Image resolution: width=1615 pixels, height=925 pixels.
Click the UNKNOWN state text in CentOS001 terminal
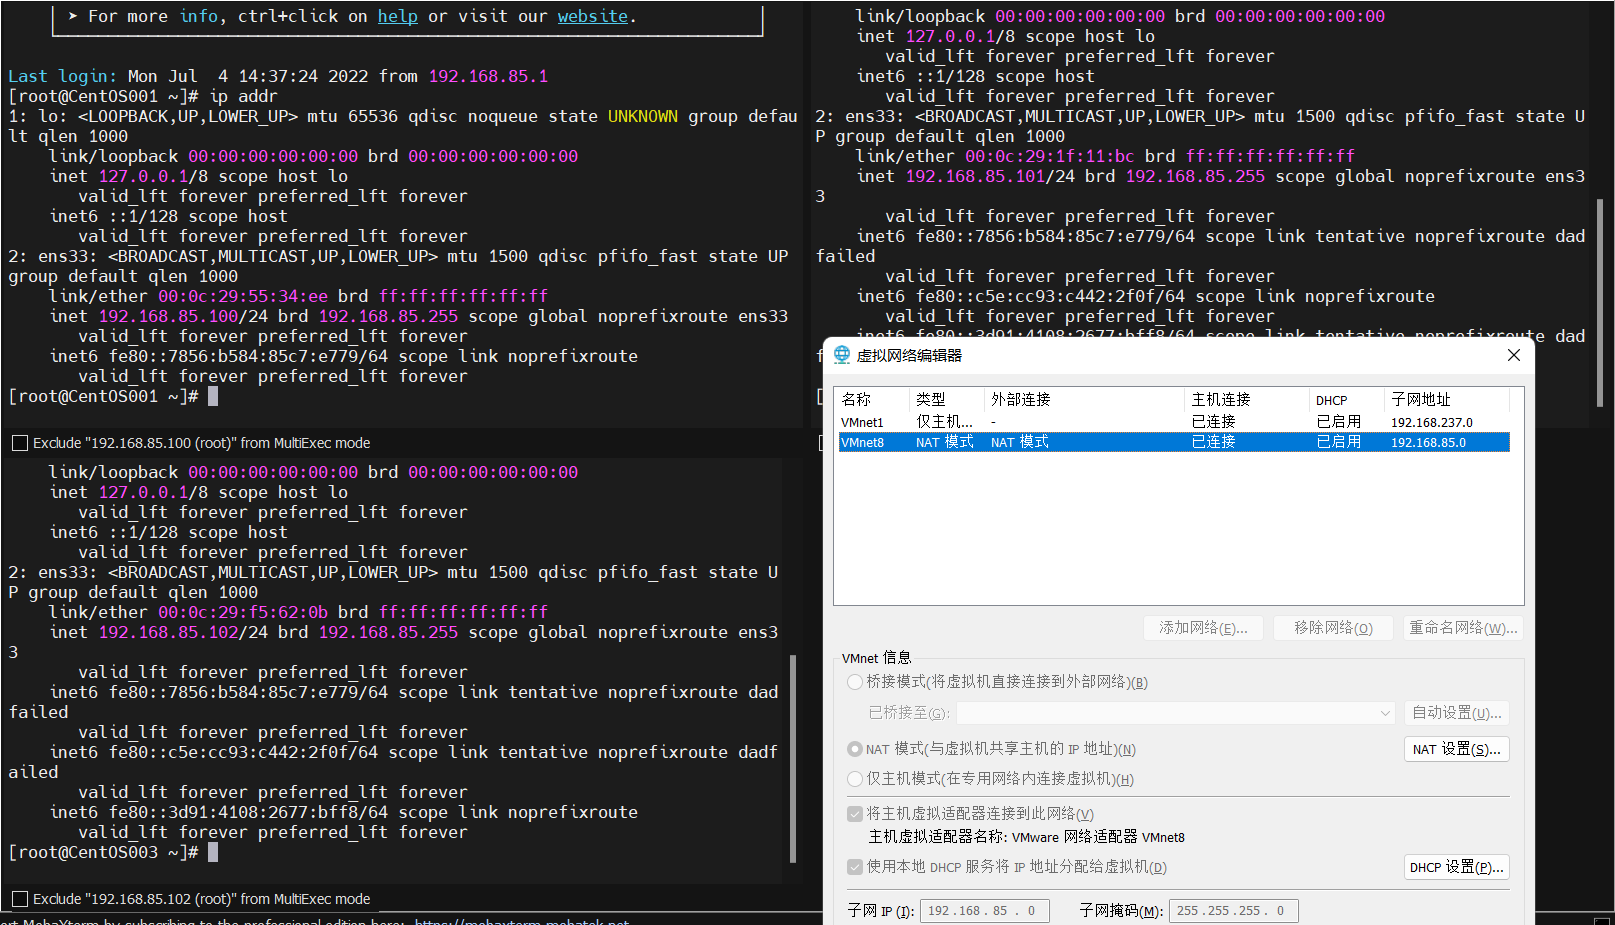pos(643,116)
